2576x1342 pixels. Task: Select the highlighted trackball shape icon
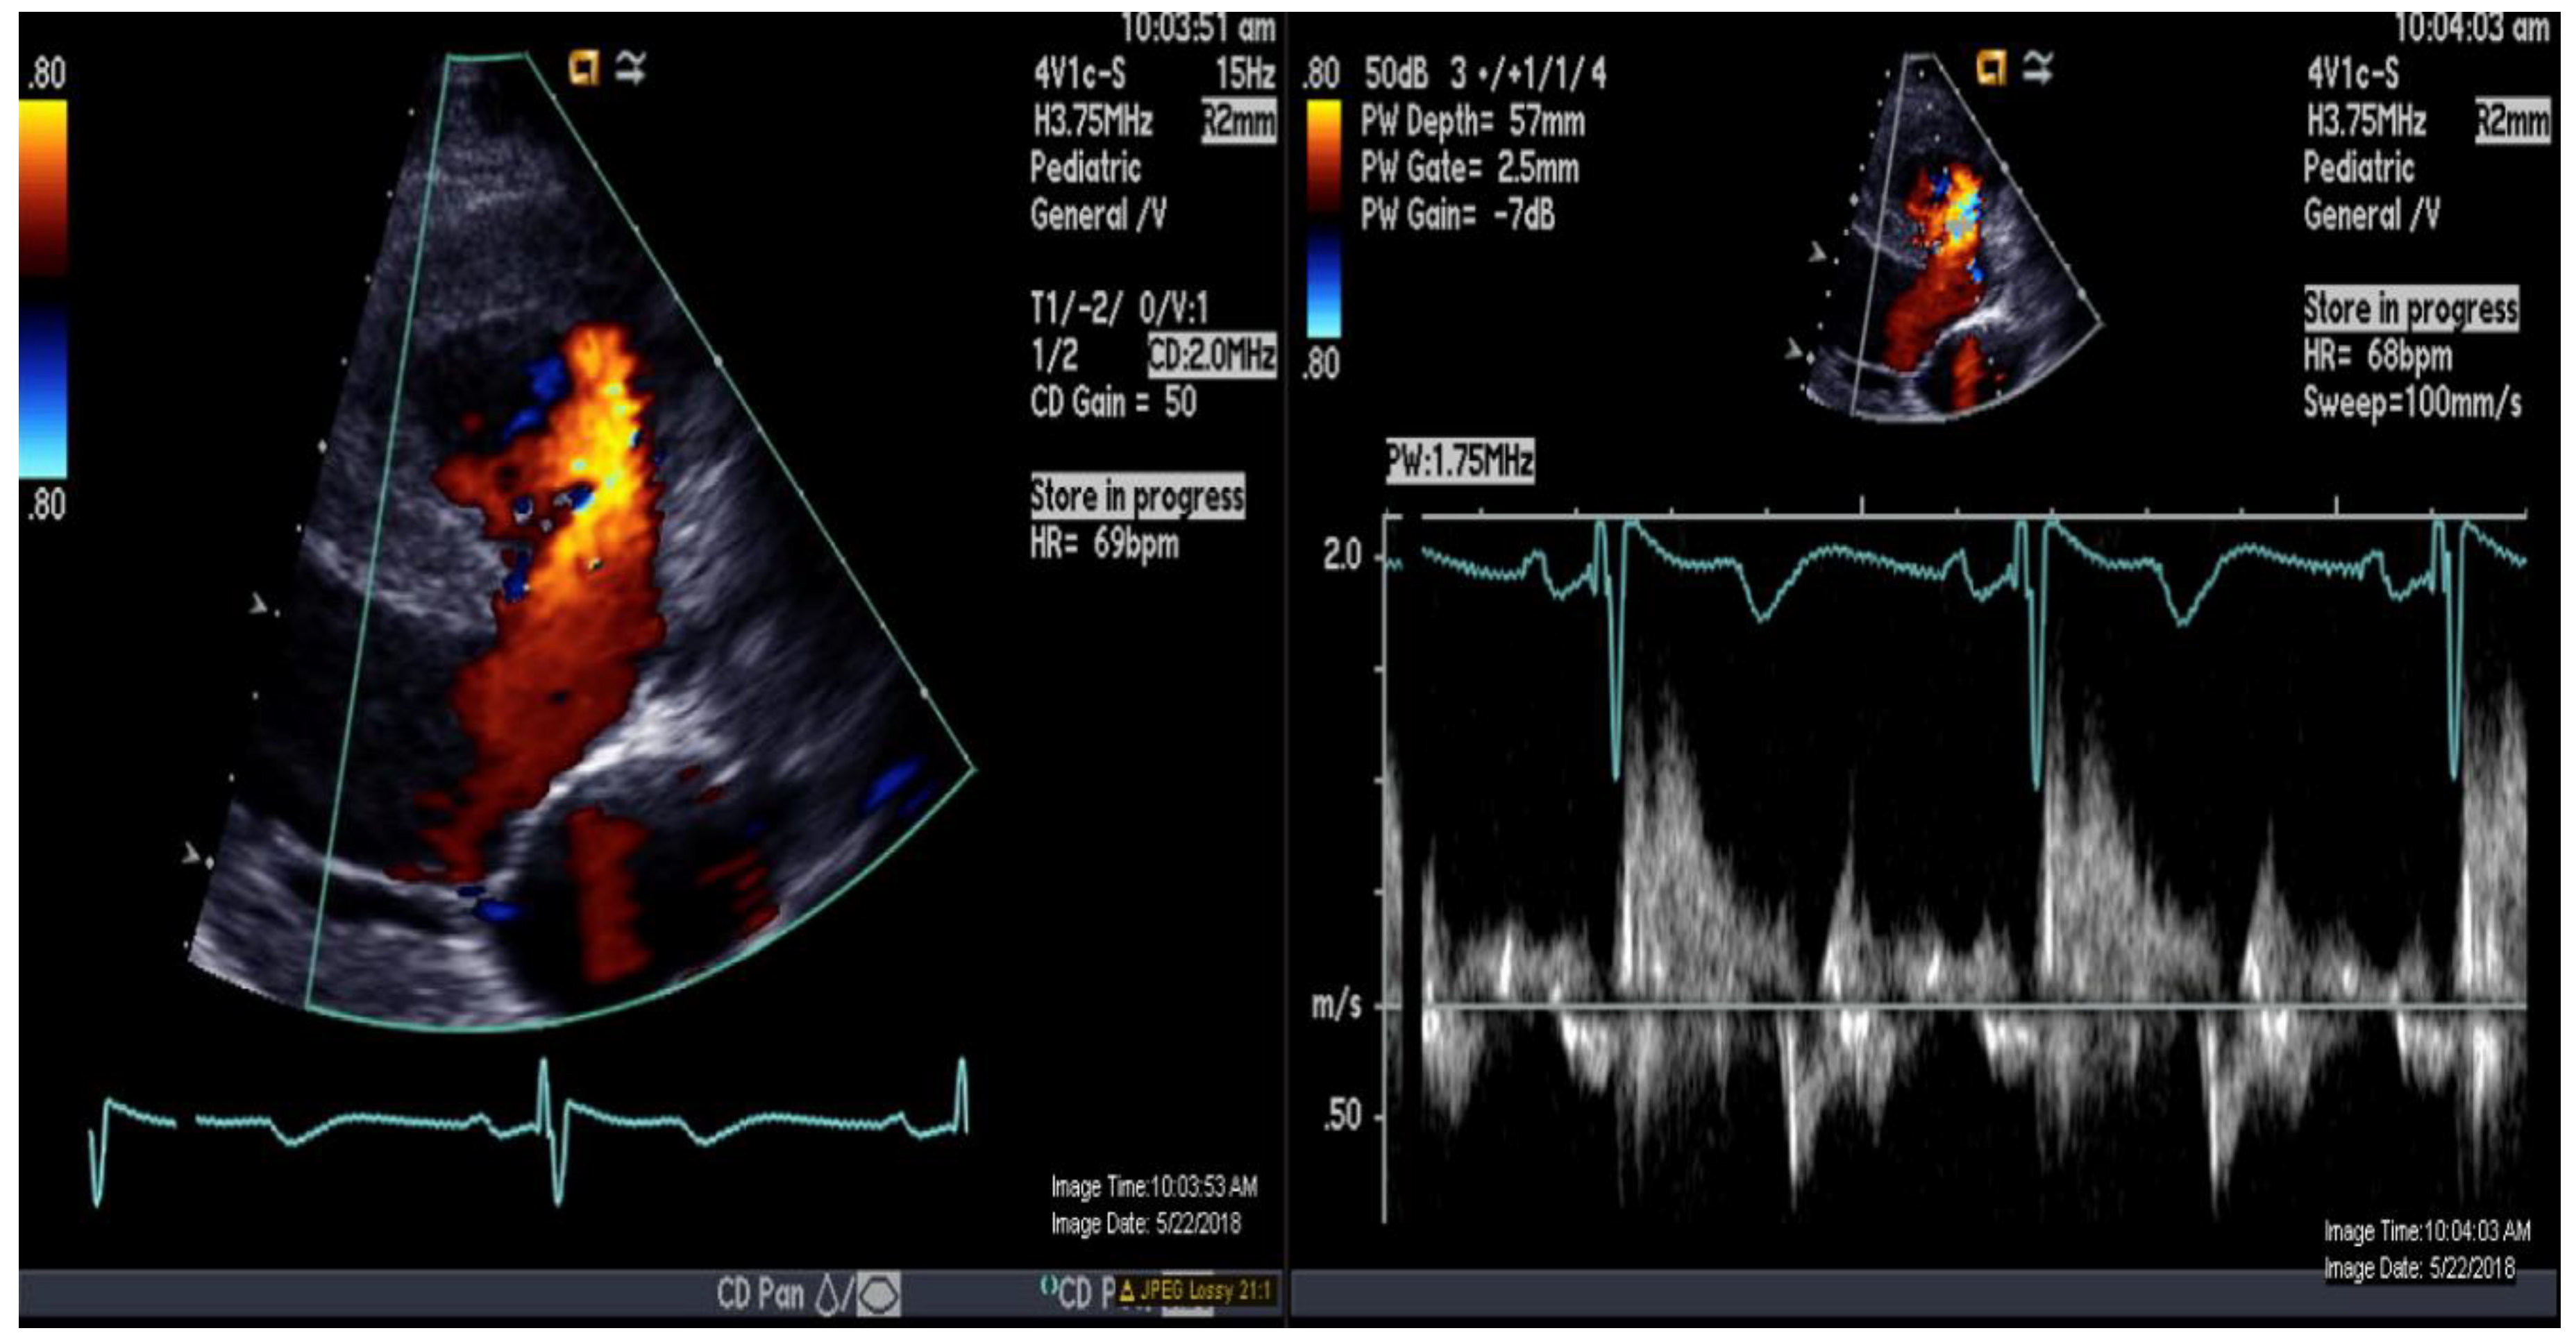(879, 1294)
